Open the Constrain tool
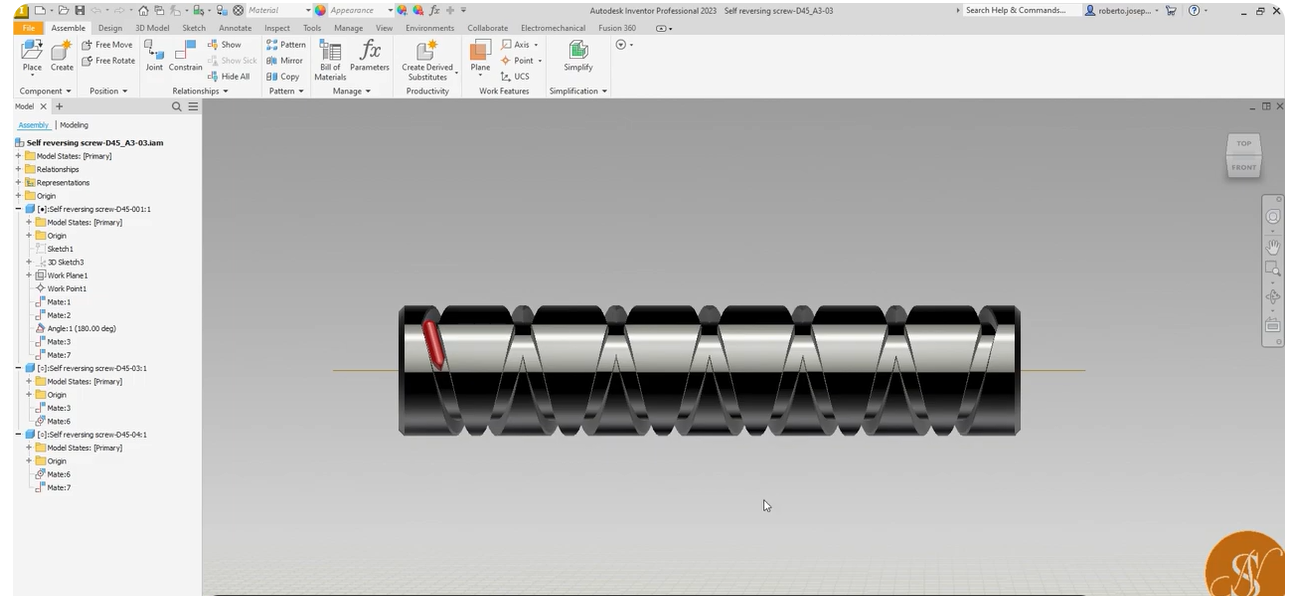 point(185,56)
